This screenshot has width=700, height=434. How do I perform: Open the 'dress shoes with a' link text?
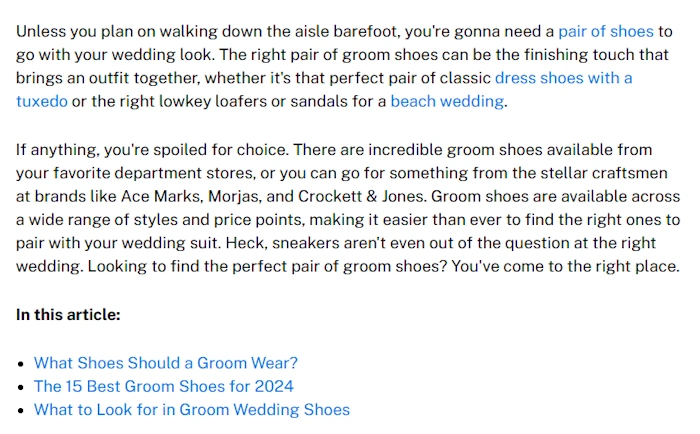coord(563,78)
